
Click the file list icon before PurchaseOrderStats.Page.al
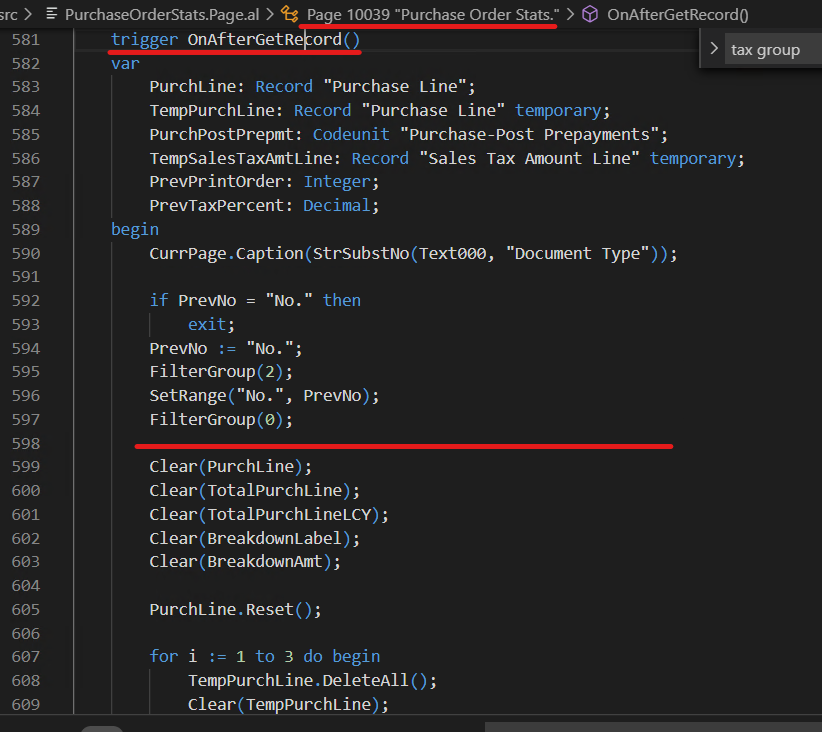pyautogui.click(x=51, y=14)
